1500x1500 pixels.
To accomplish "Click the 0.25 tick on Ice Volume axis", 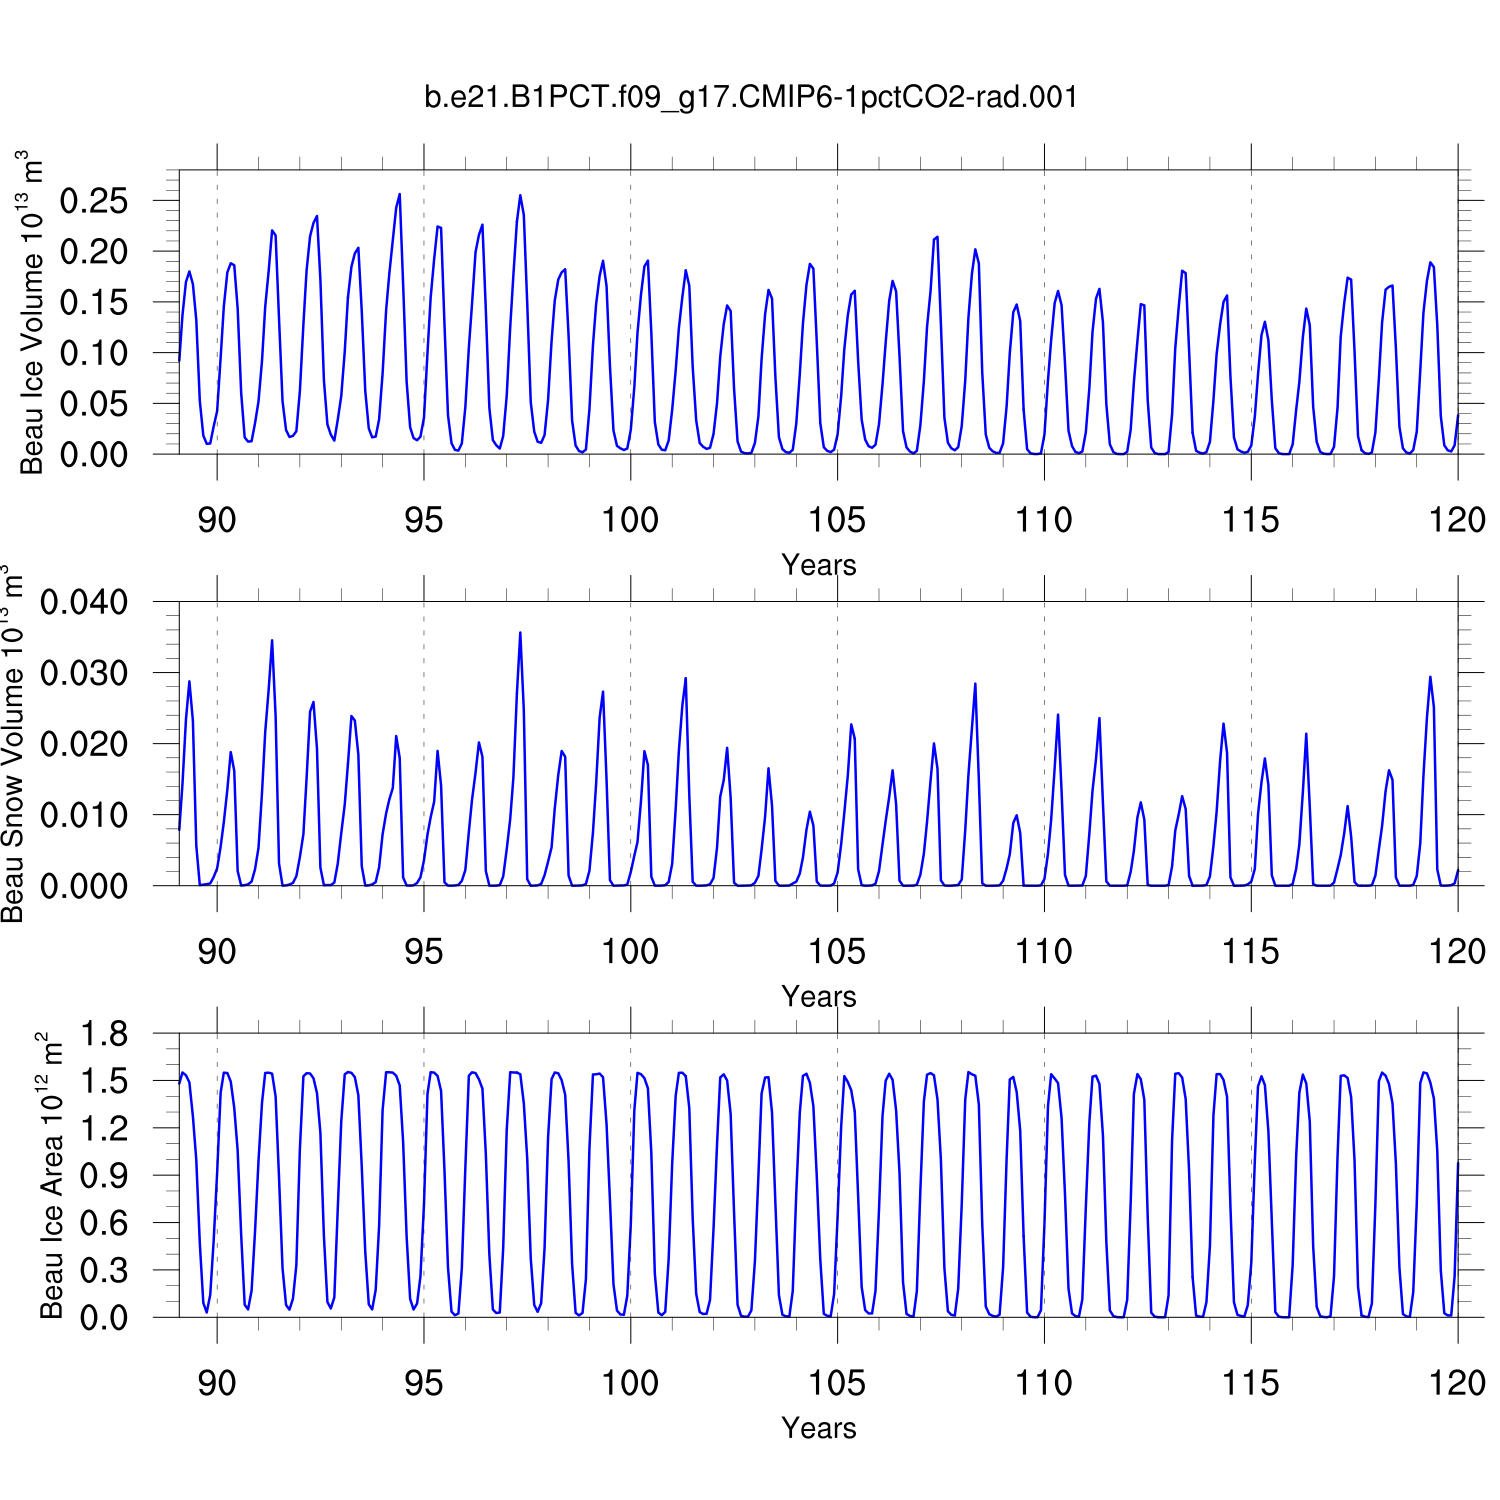I will coord(94,201).
